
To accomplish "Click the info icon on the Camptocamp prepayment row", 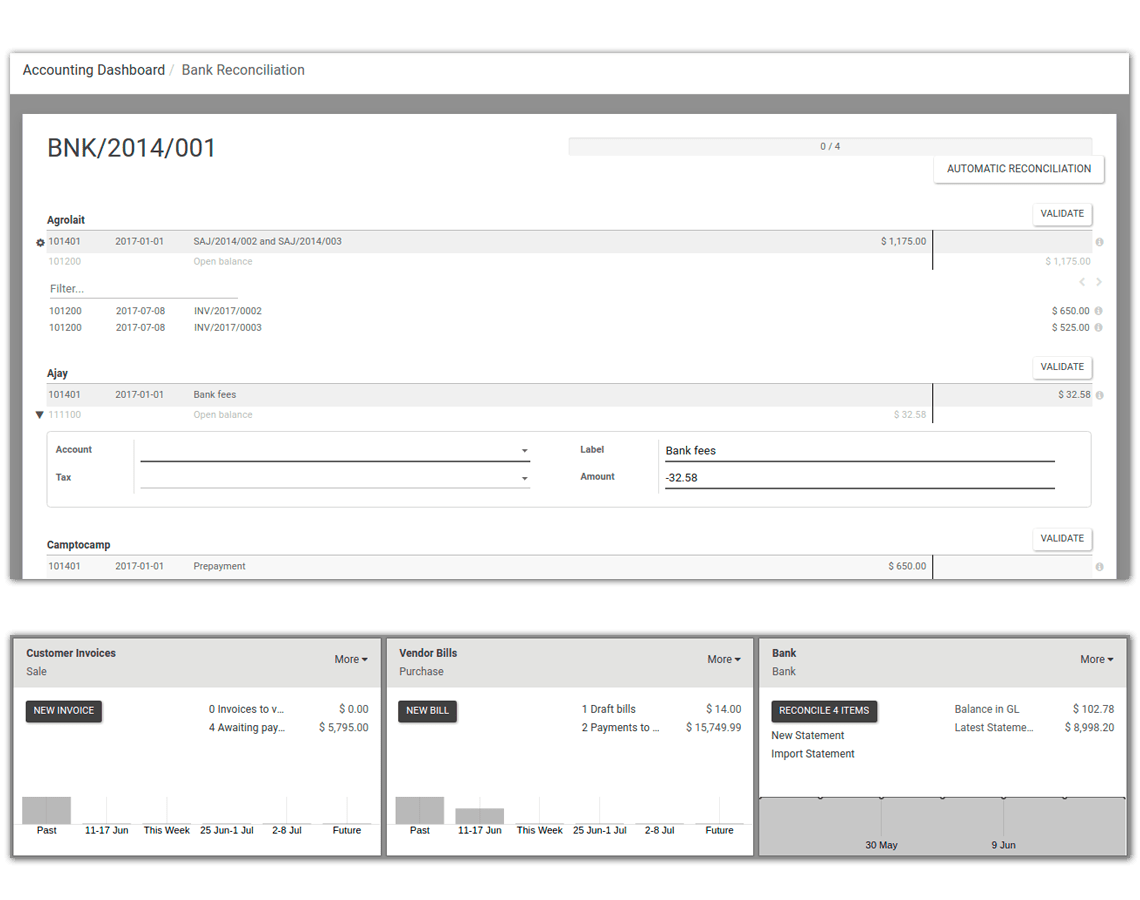I will click(x=1099, y=566).
